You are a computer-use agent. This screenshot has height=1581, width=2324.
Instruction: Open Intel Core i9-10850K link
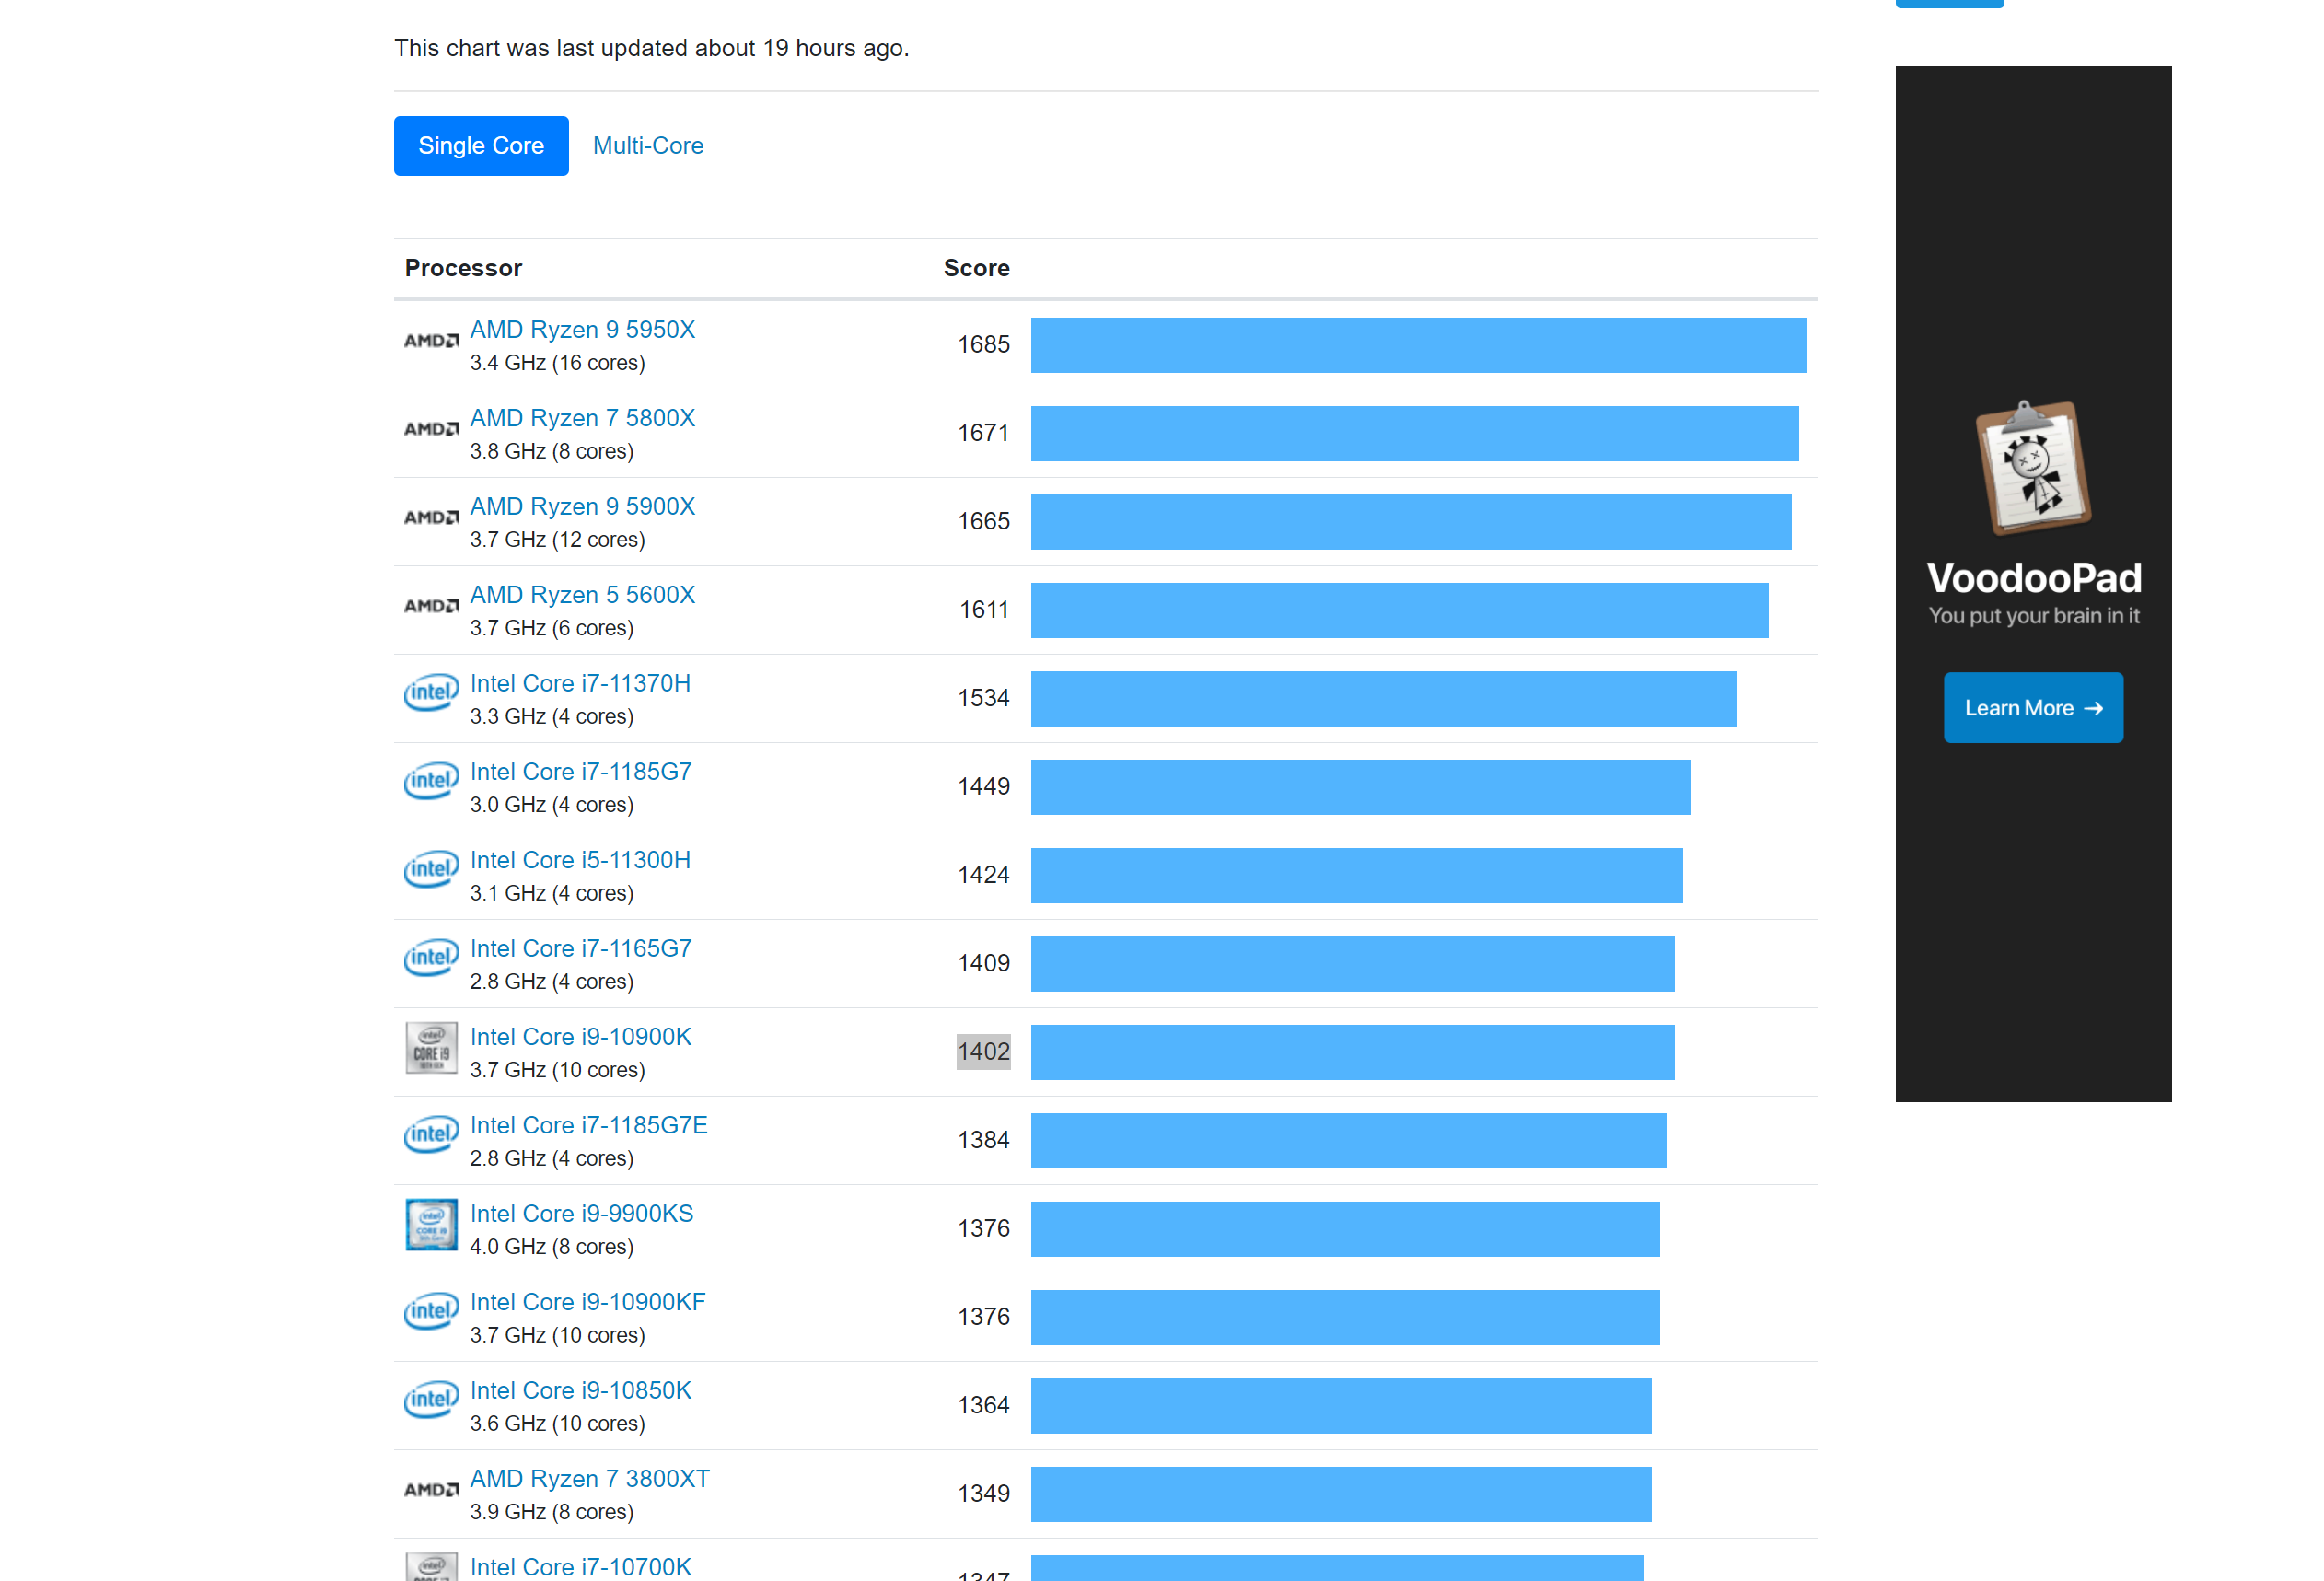[581, 1390]
